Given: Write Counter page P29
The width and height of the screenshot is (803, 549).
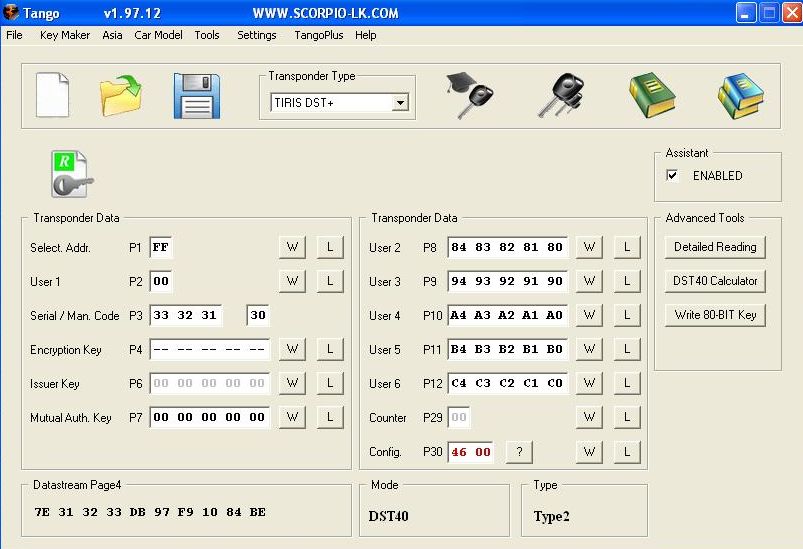Looking at the screenshot, I should pos(589,417).
